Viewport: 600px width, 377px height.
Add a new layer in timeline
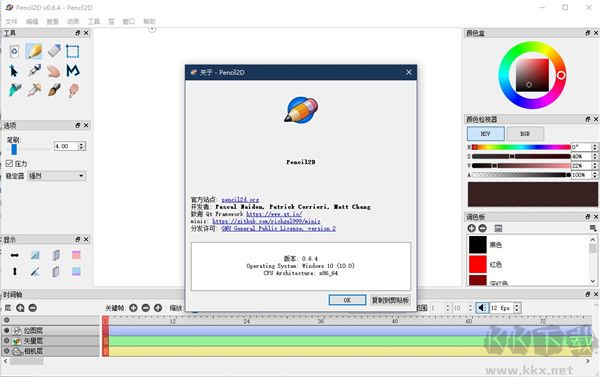coord(20,308)
